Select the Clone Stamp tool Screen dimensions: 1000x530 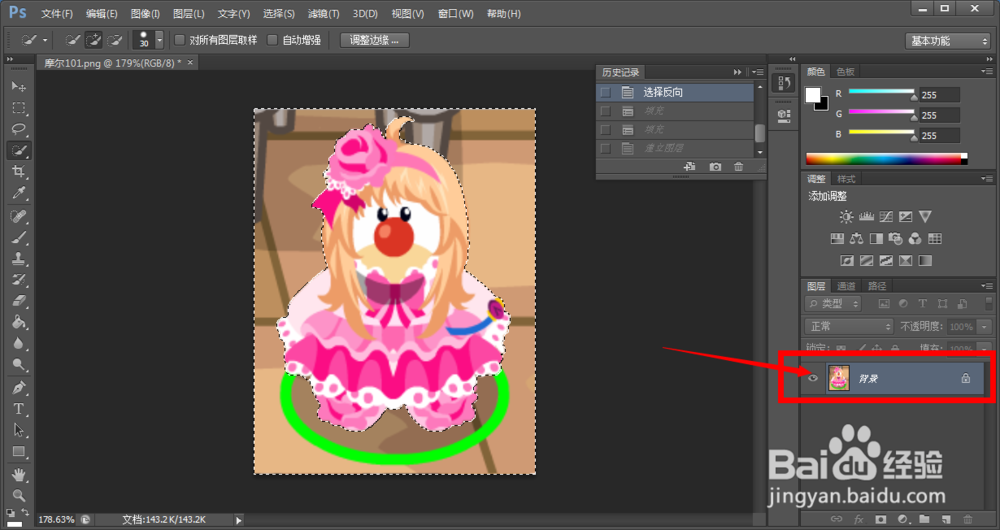point(18,259)
